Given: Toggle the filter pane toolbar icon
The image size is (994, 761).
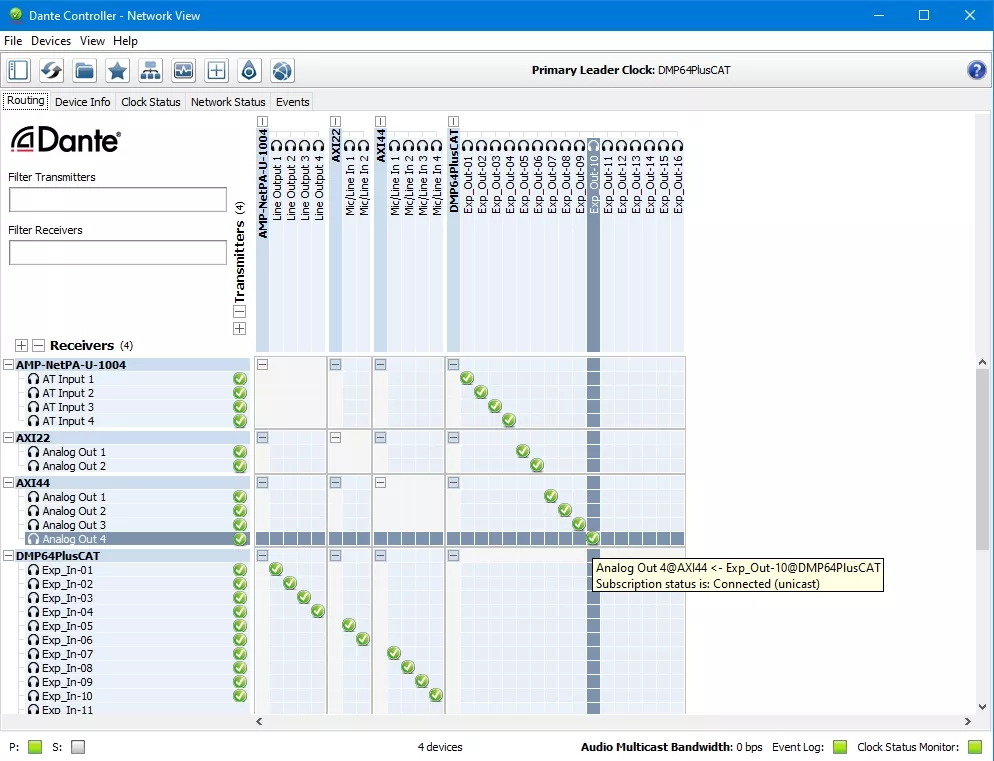Looking at the screenshot, I should pos(18,70).
